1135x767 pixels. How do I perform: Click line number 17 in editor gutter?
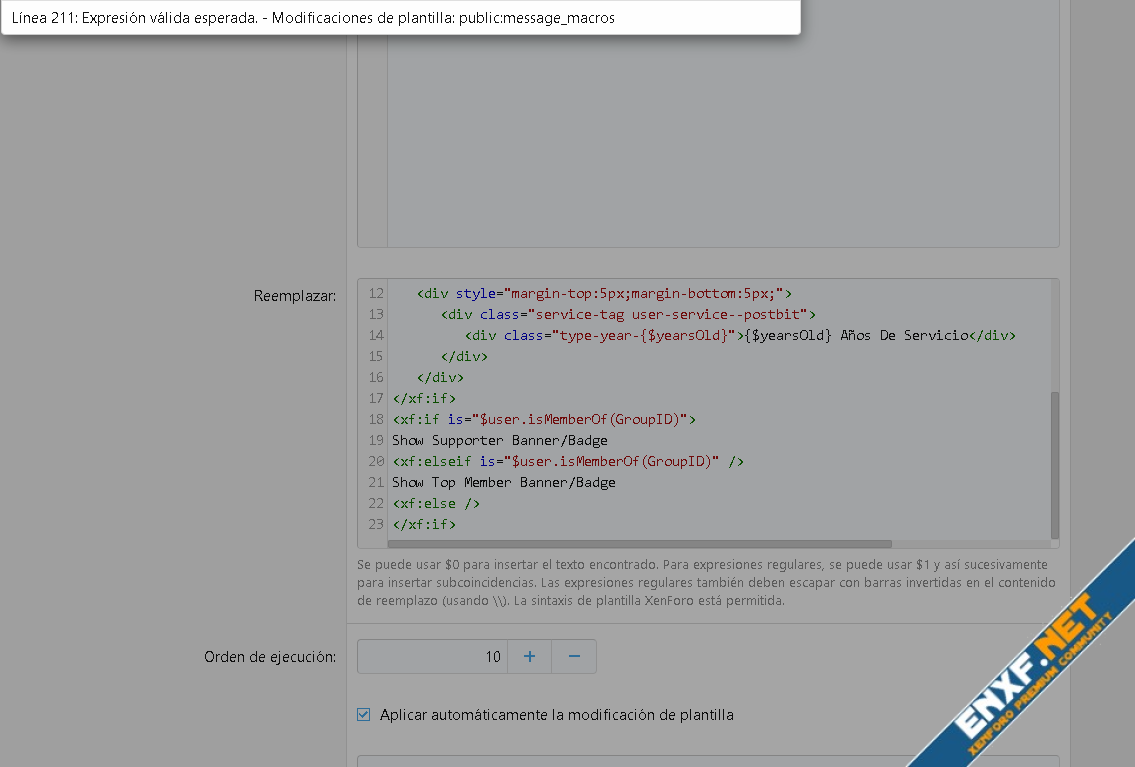click(375, 398)
